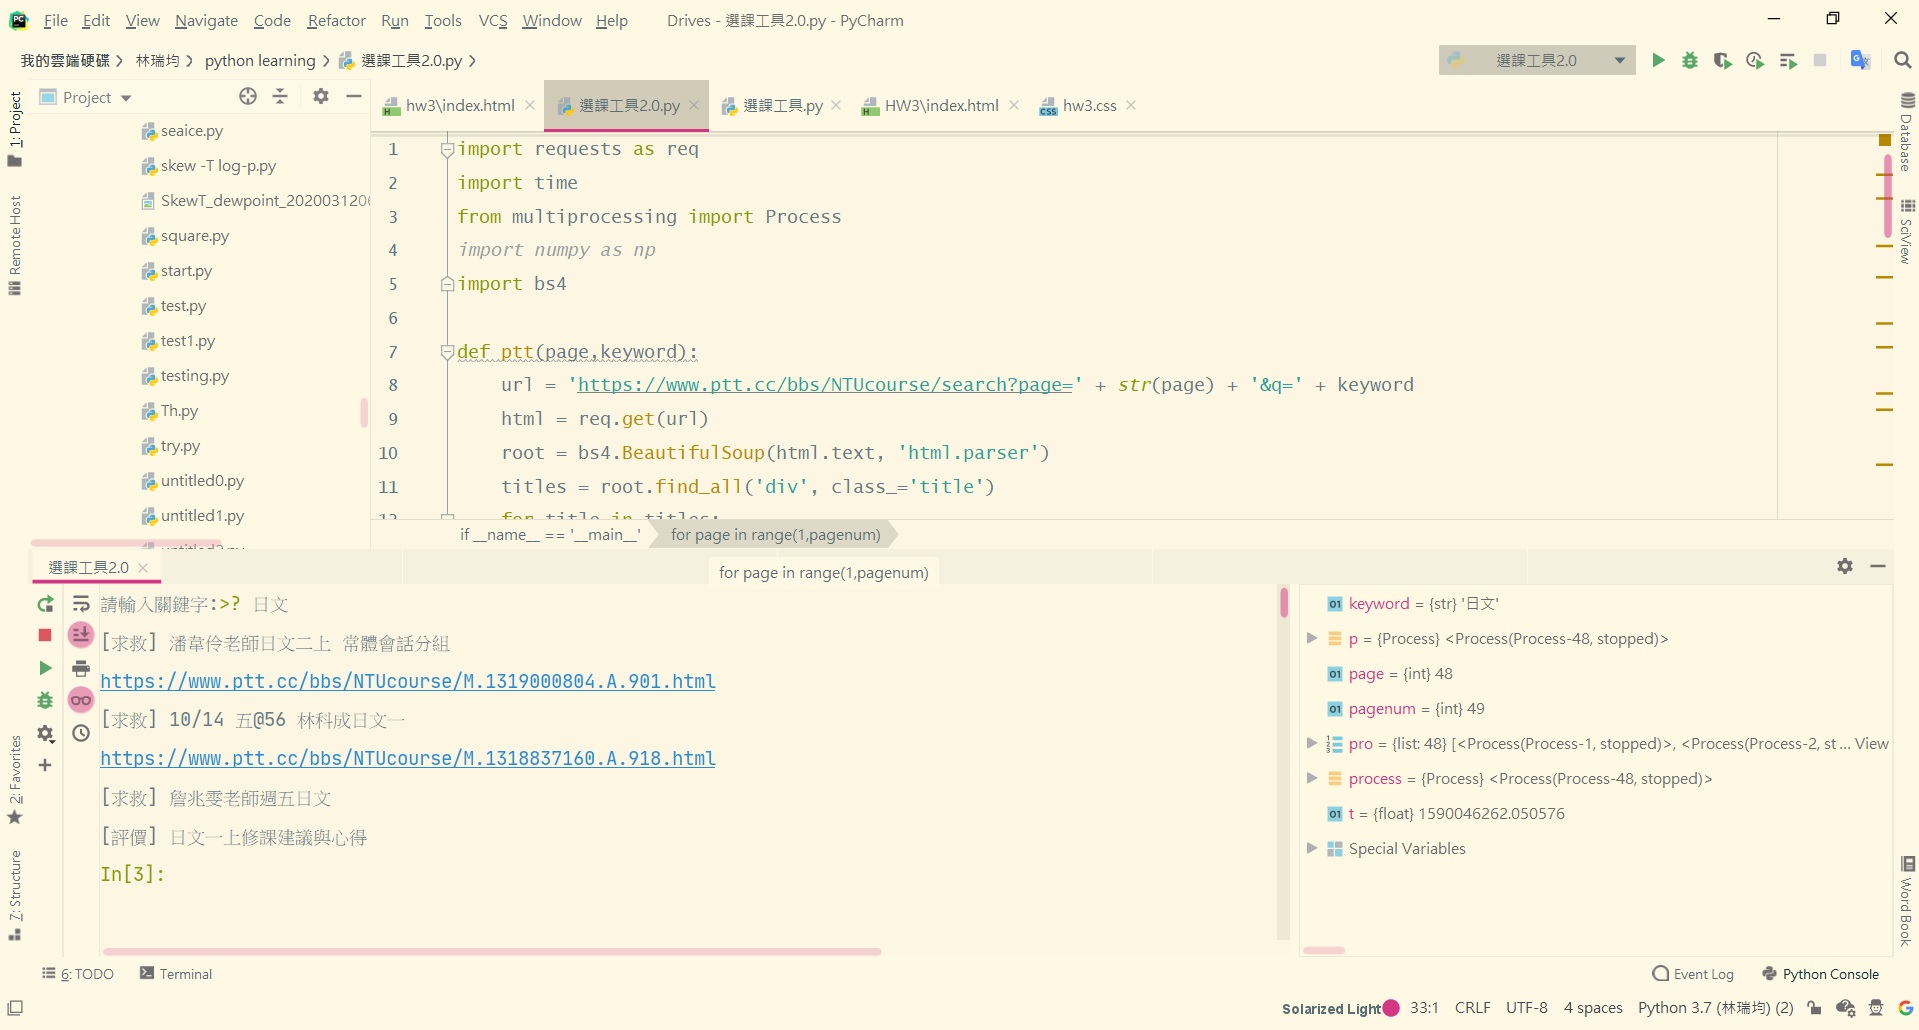1919x1030 pixels.
Task: Open the VCS menu
Action: tap(493, 20)
